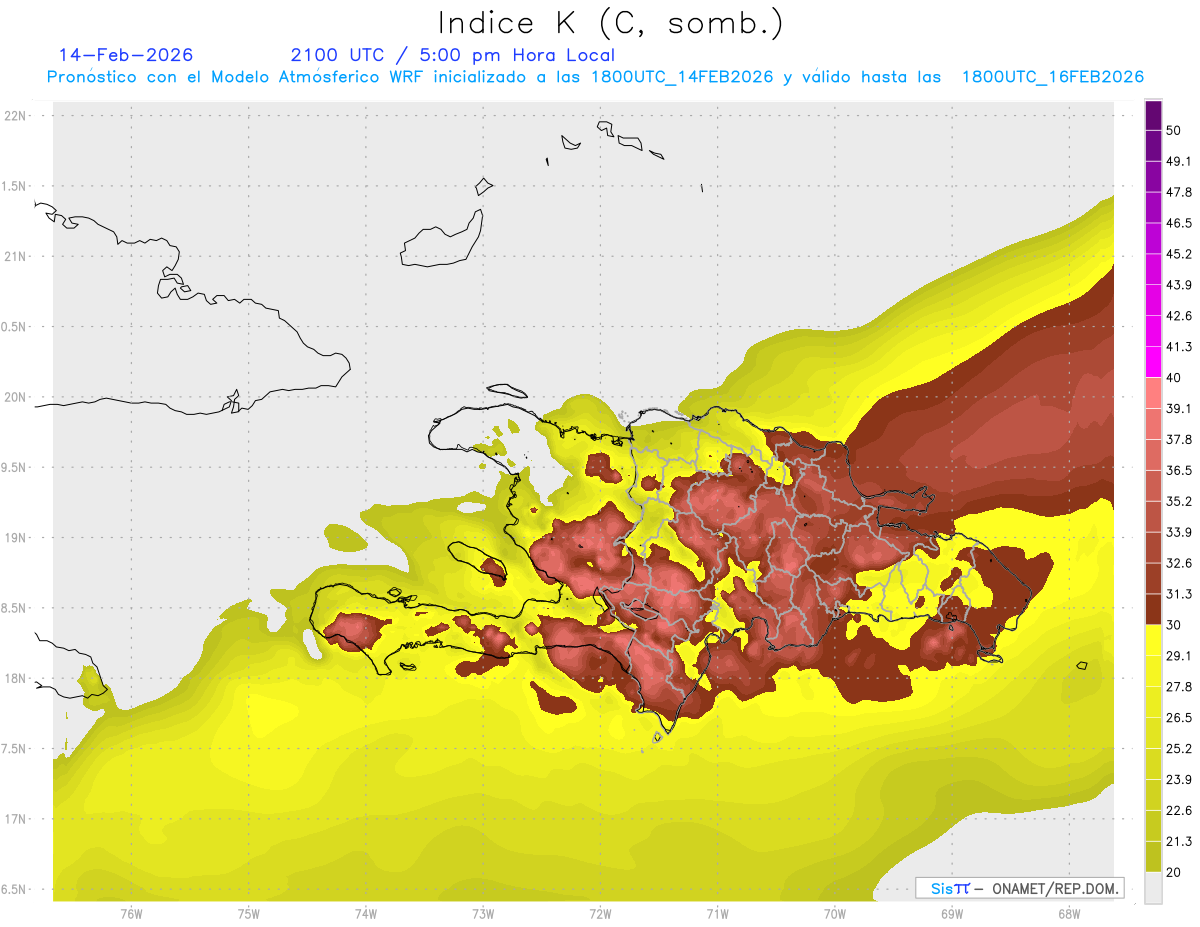Pick the salmon swatch between 39.1 and 40
Screen dimensions: 1200x927
coord(1154,393)
